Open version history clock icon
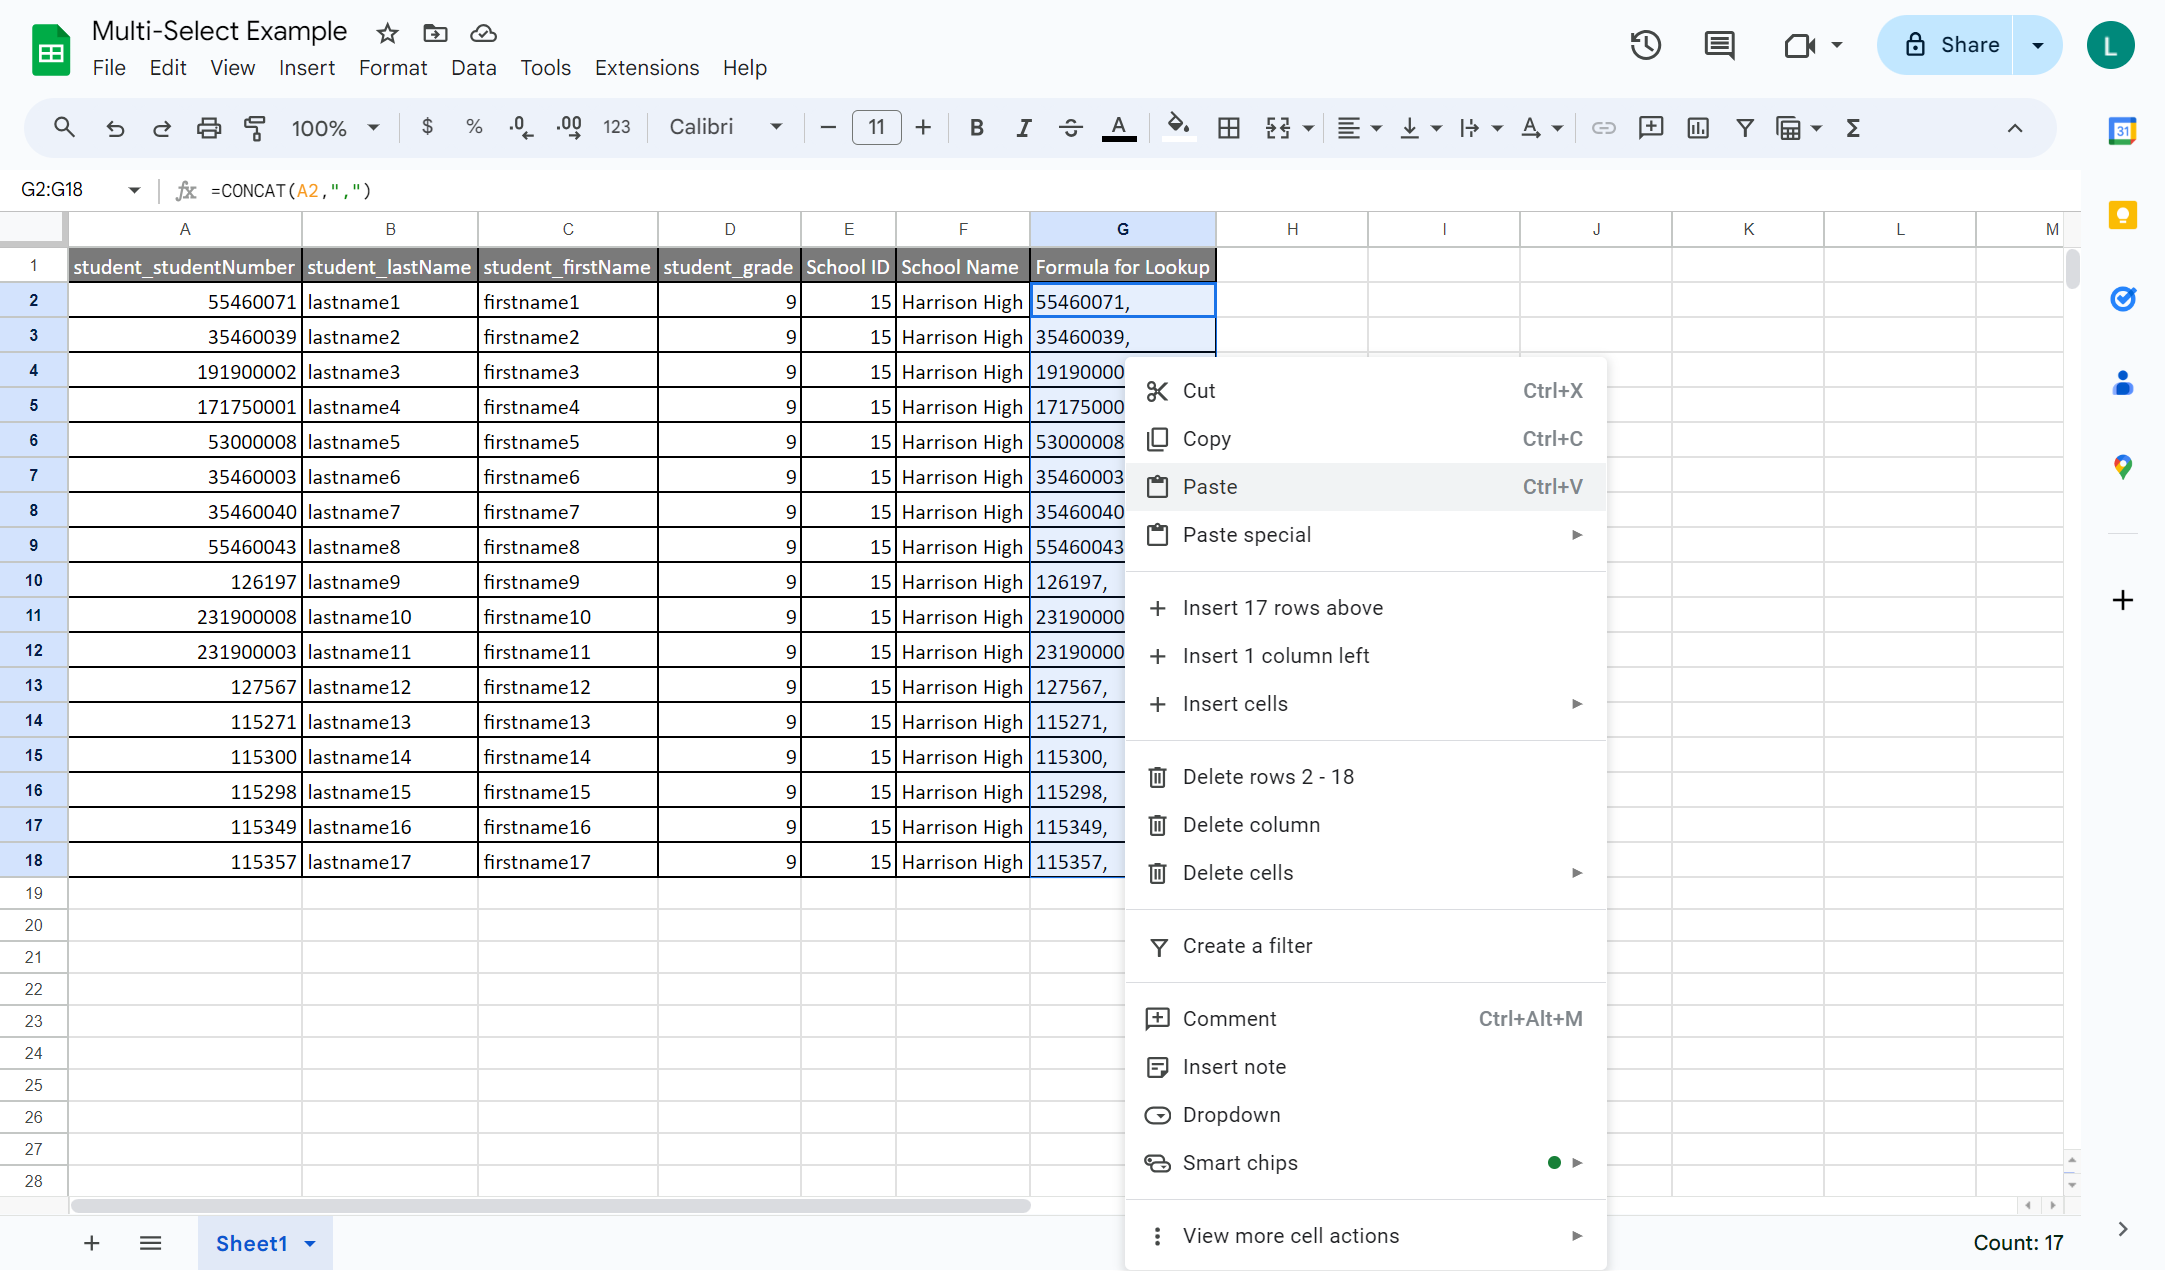This screenshot has height=1271, width=2165. [1645, 45]
